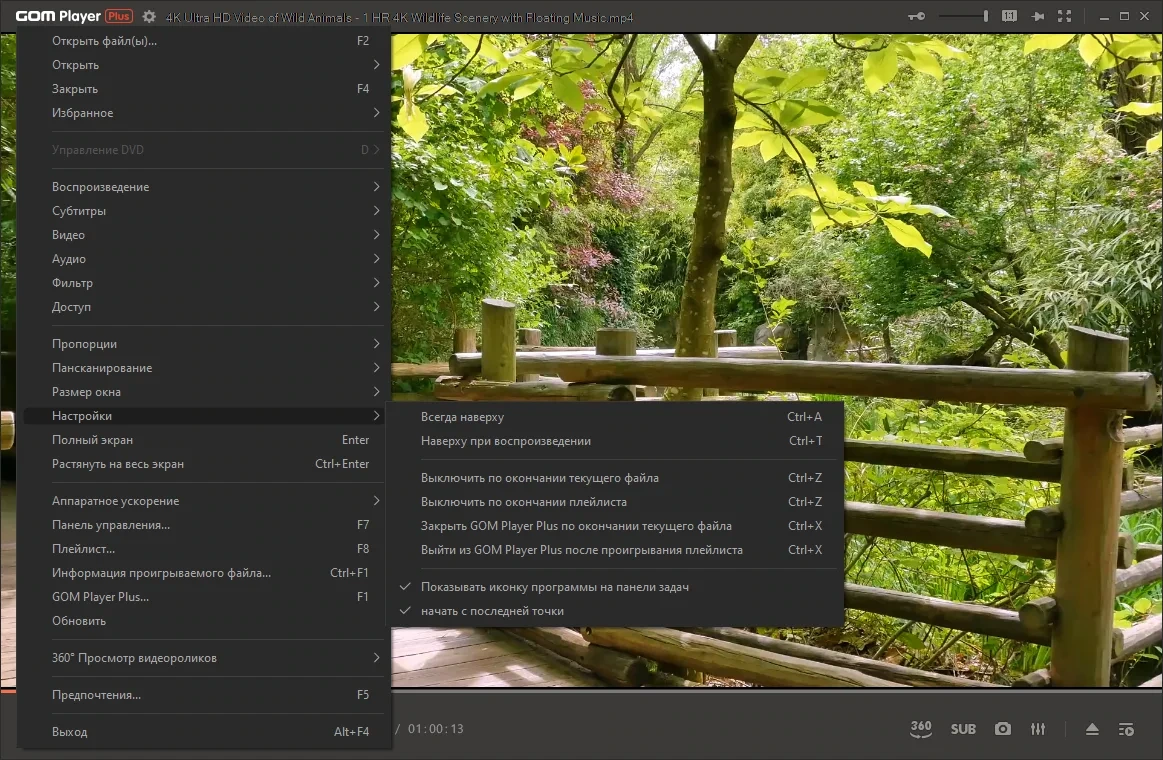Show the playlist icon in bottom bar

[x=1126, y=730]
